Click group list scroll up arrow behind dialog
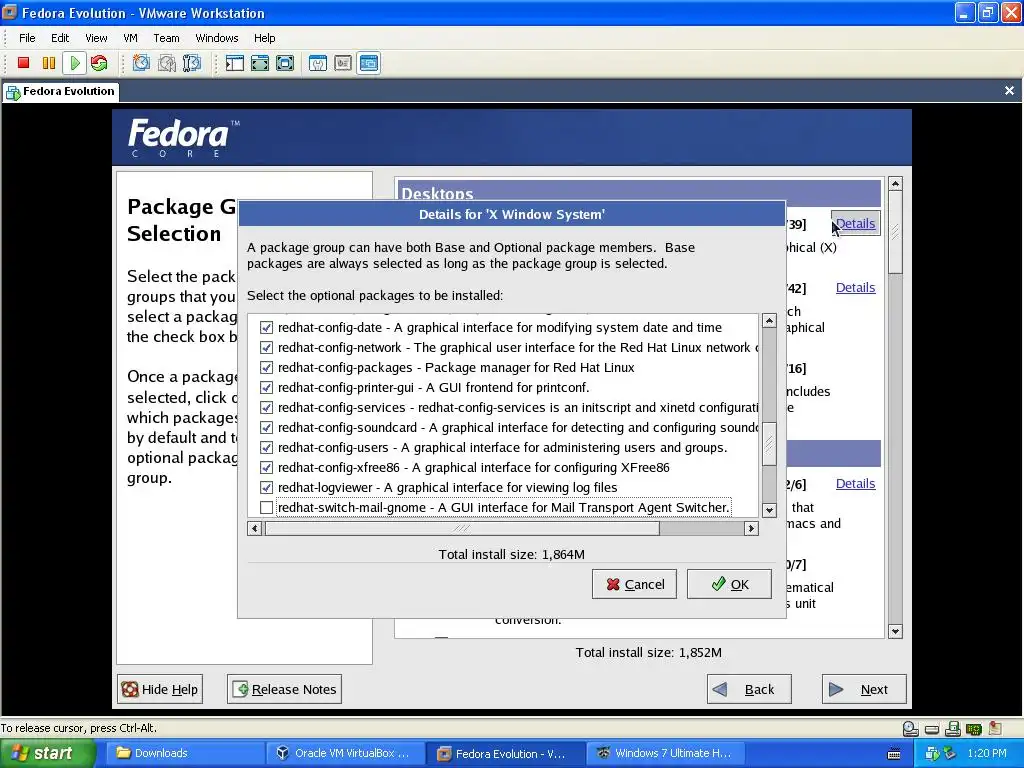Screen dimensions: 1024x768 click(895, 184)
